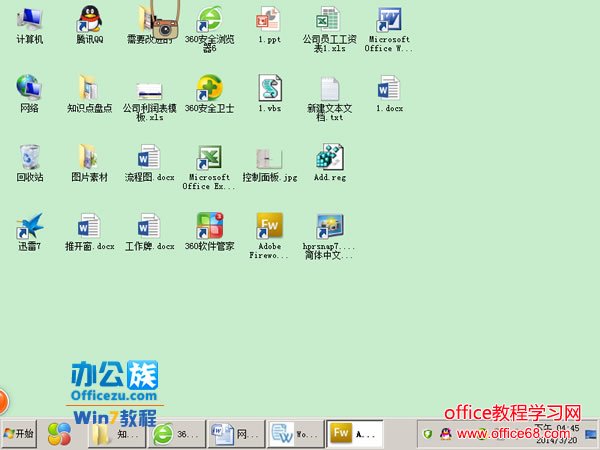This screenshot has height=450, width=600.
Task: Click the colorful pinwheel taskbar icon
Action: click(x=59, y=434)
